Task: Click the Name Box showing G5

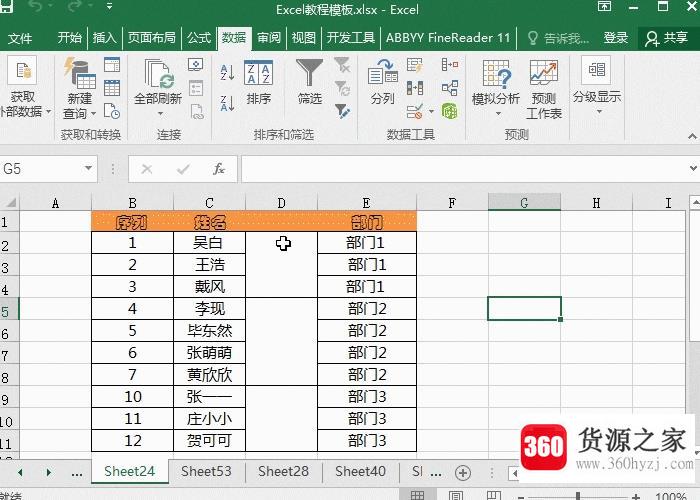Action: 42,169
